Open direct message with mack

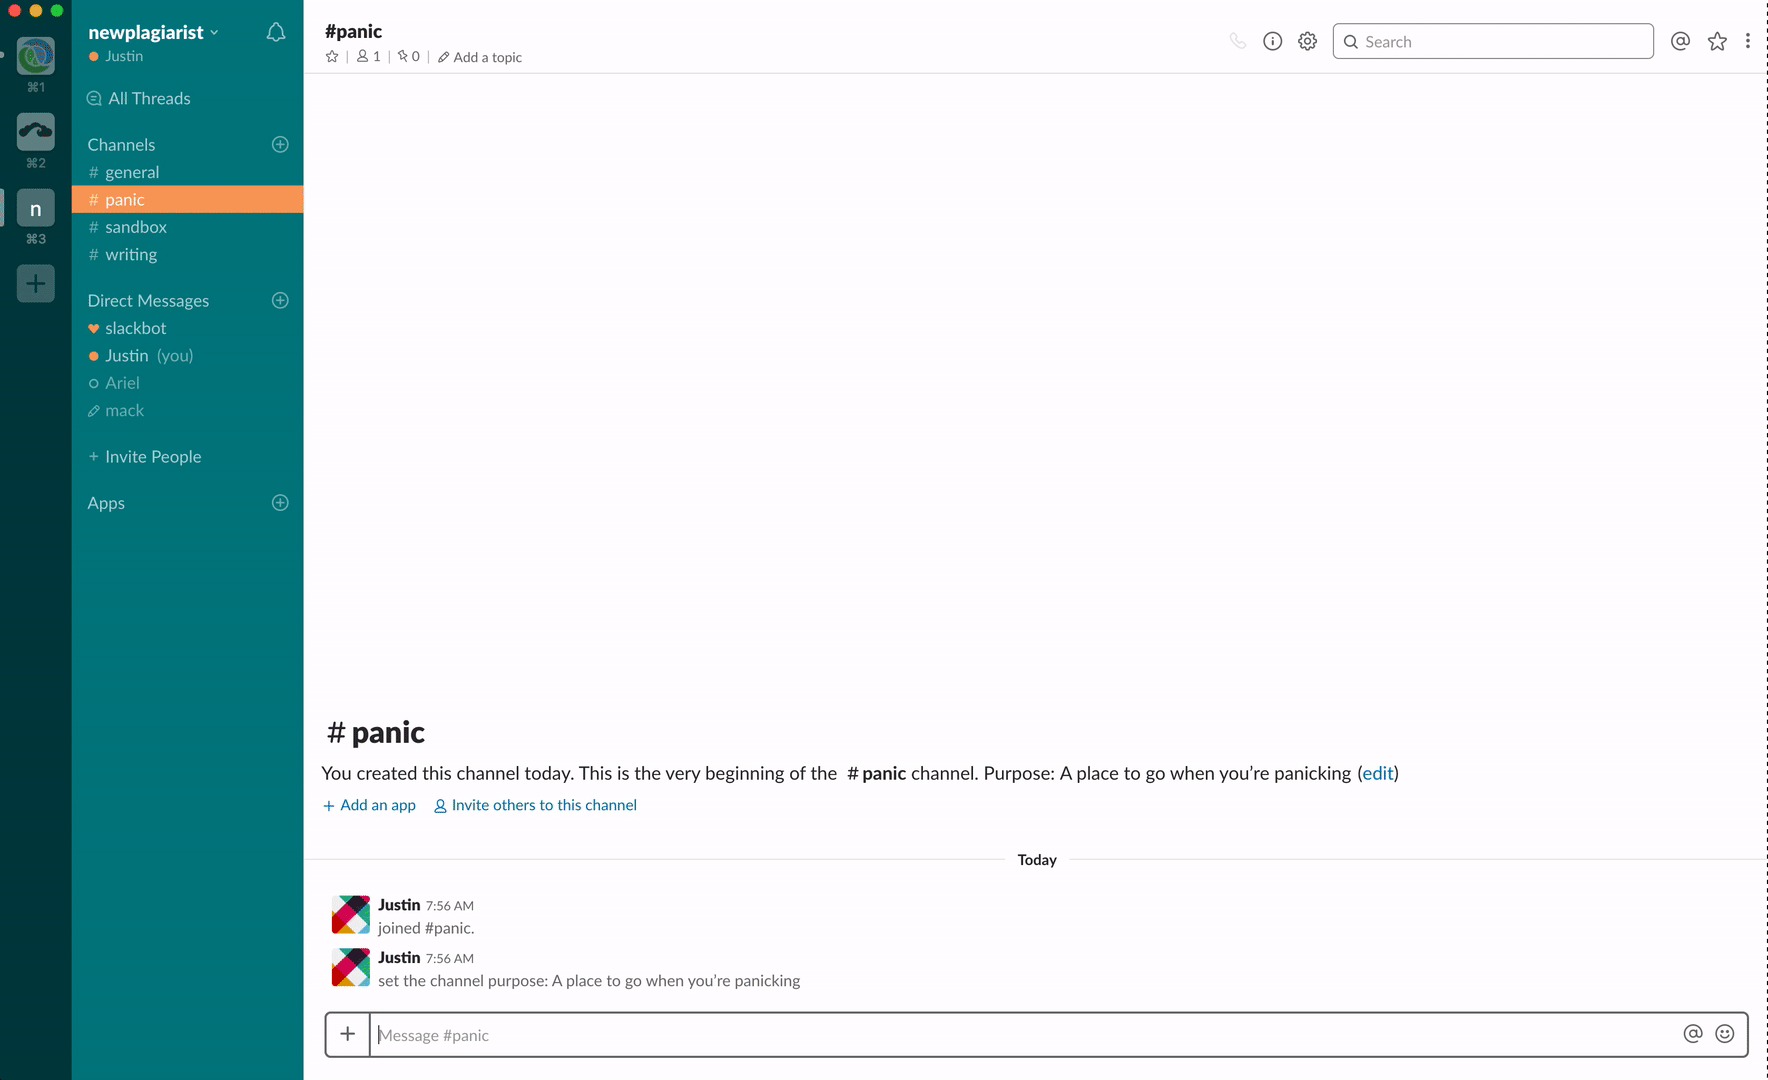pyautogui.click(x=187, y=410)
